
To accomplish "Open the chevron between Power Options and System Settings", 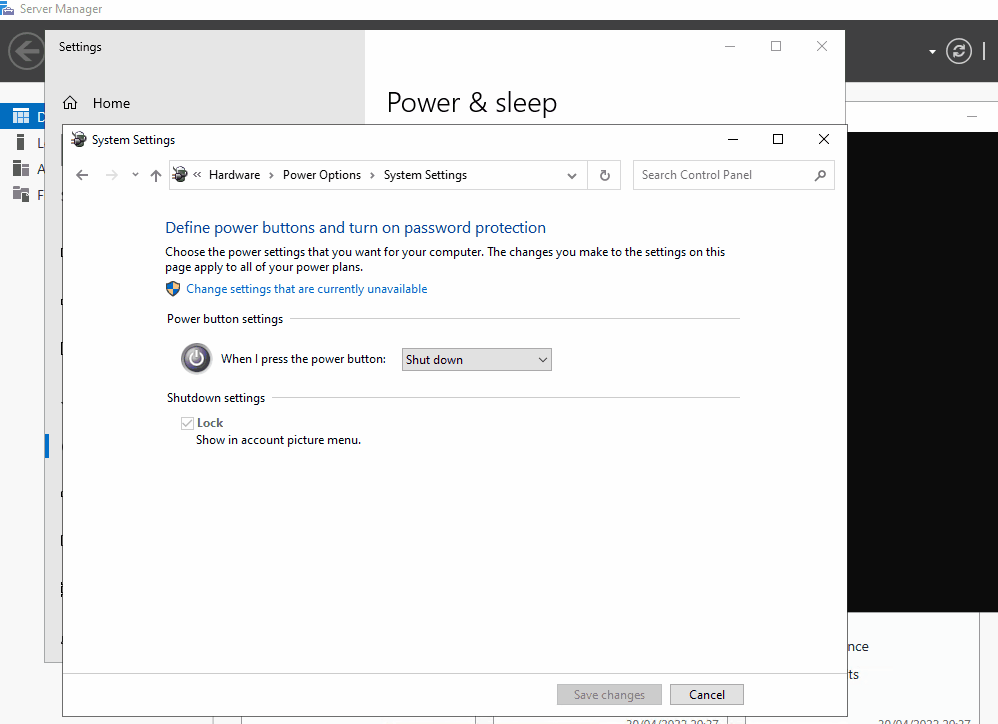I will point(372,176).
